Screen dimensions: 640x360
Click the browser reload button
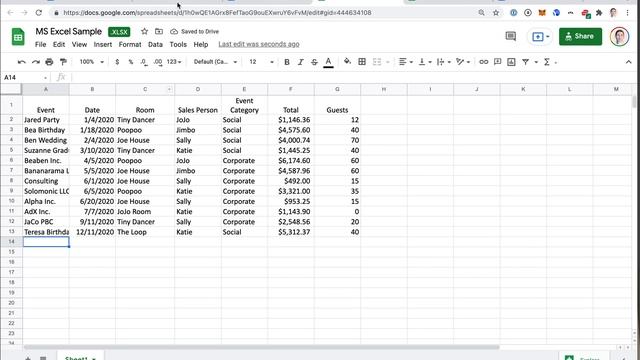point(39,13)
